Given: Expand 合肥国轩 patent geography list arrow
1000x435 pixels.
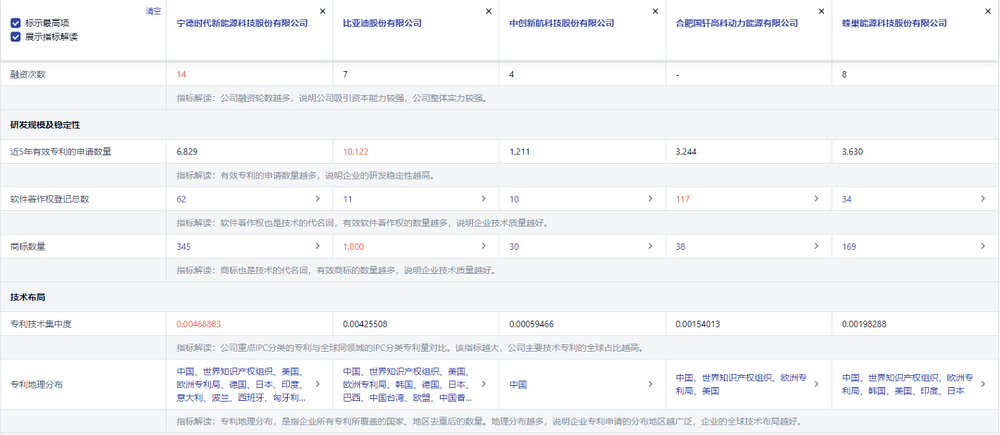Looking at the screenshot, I should (x=817, y=384).
